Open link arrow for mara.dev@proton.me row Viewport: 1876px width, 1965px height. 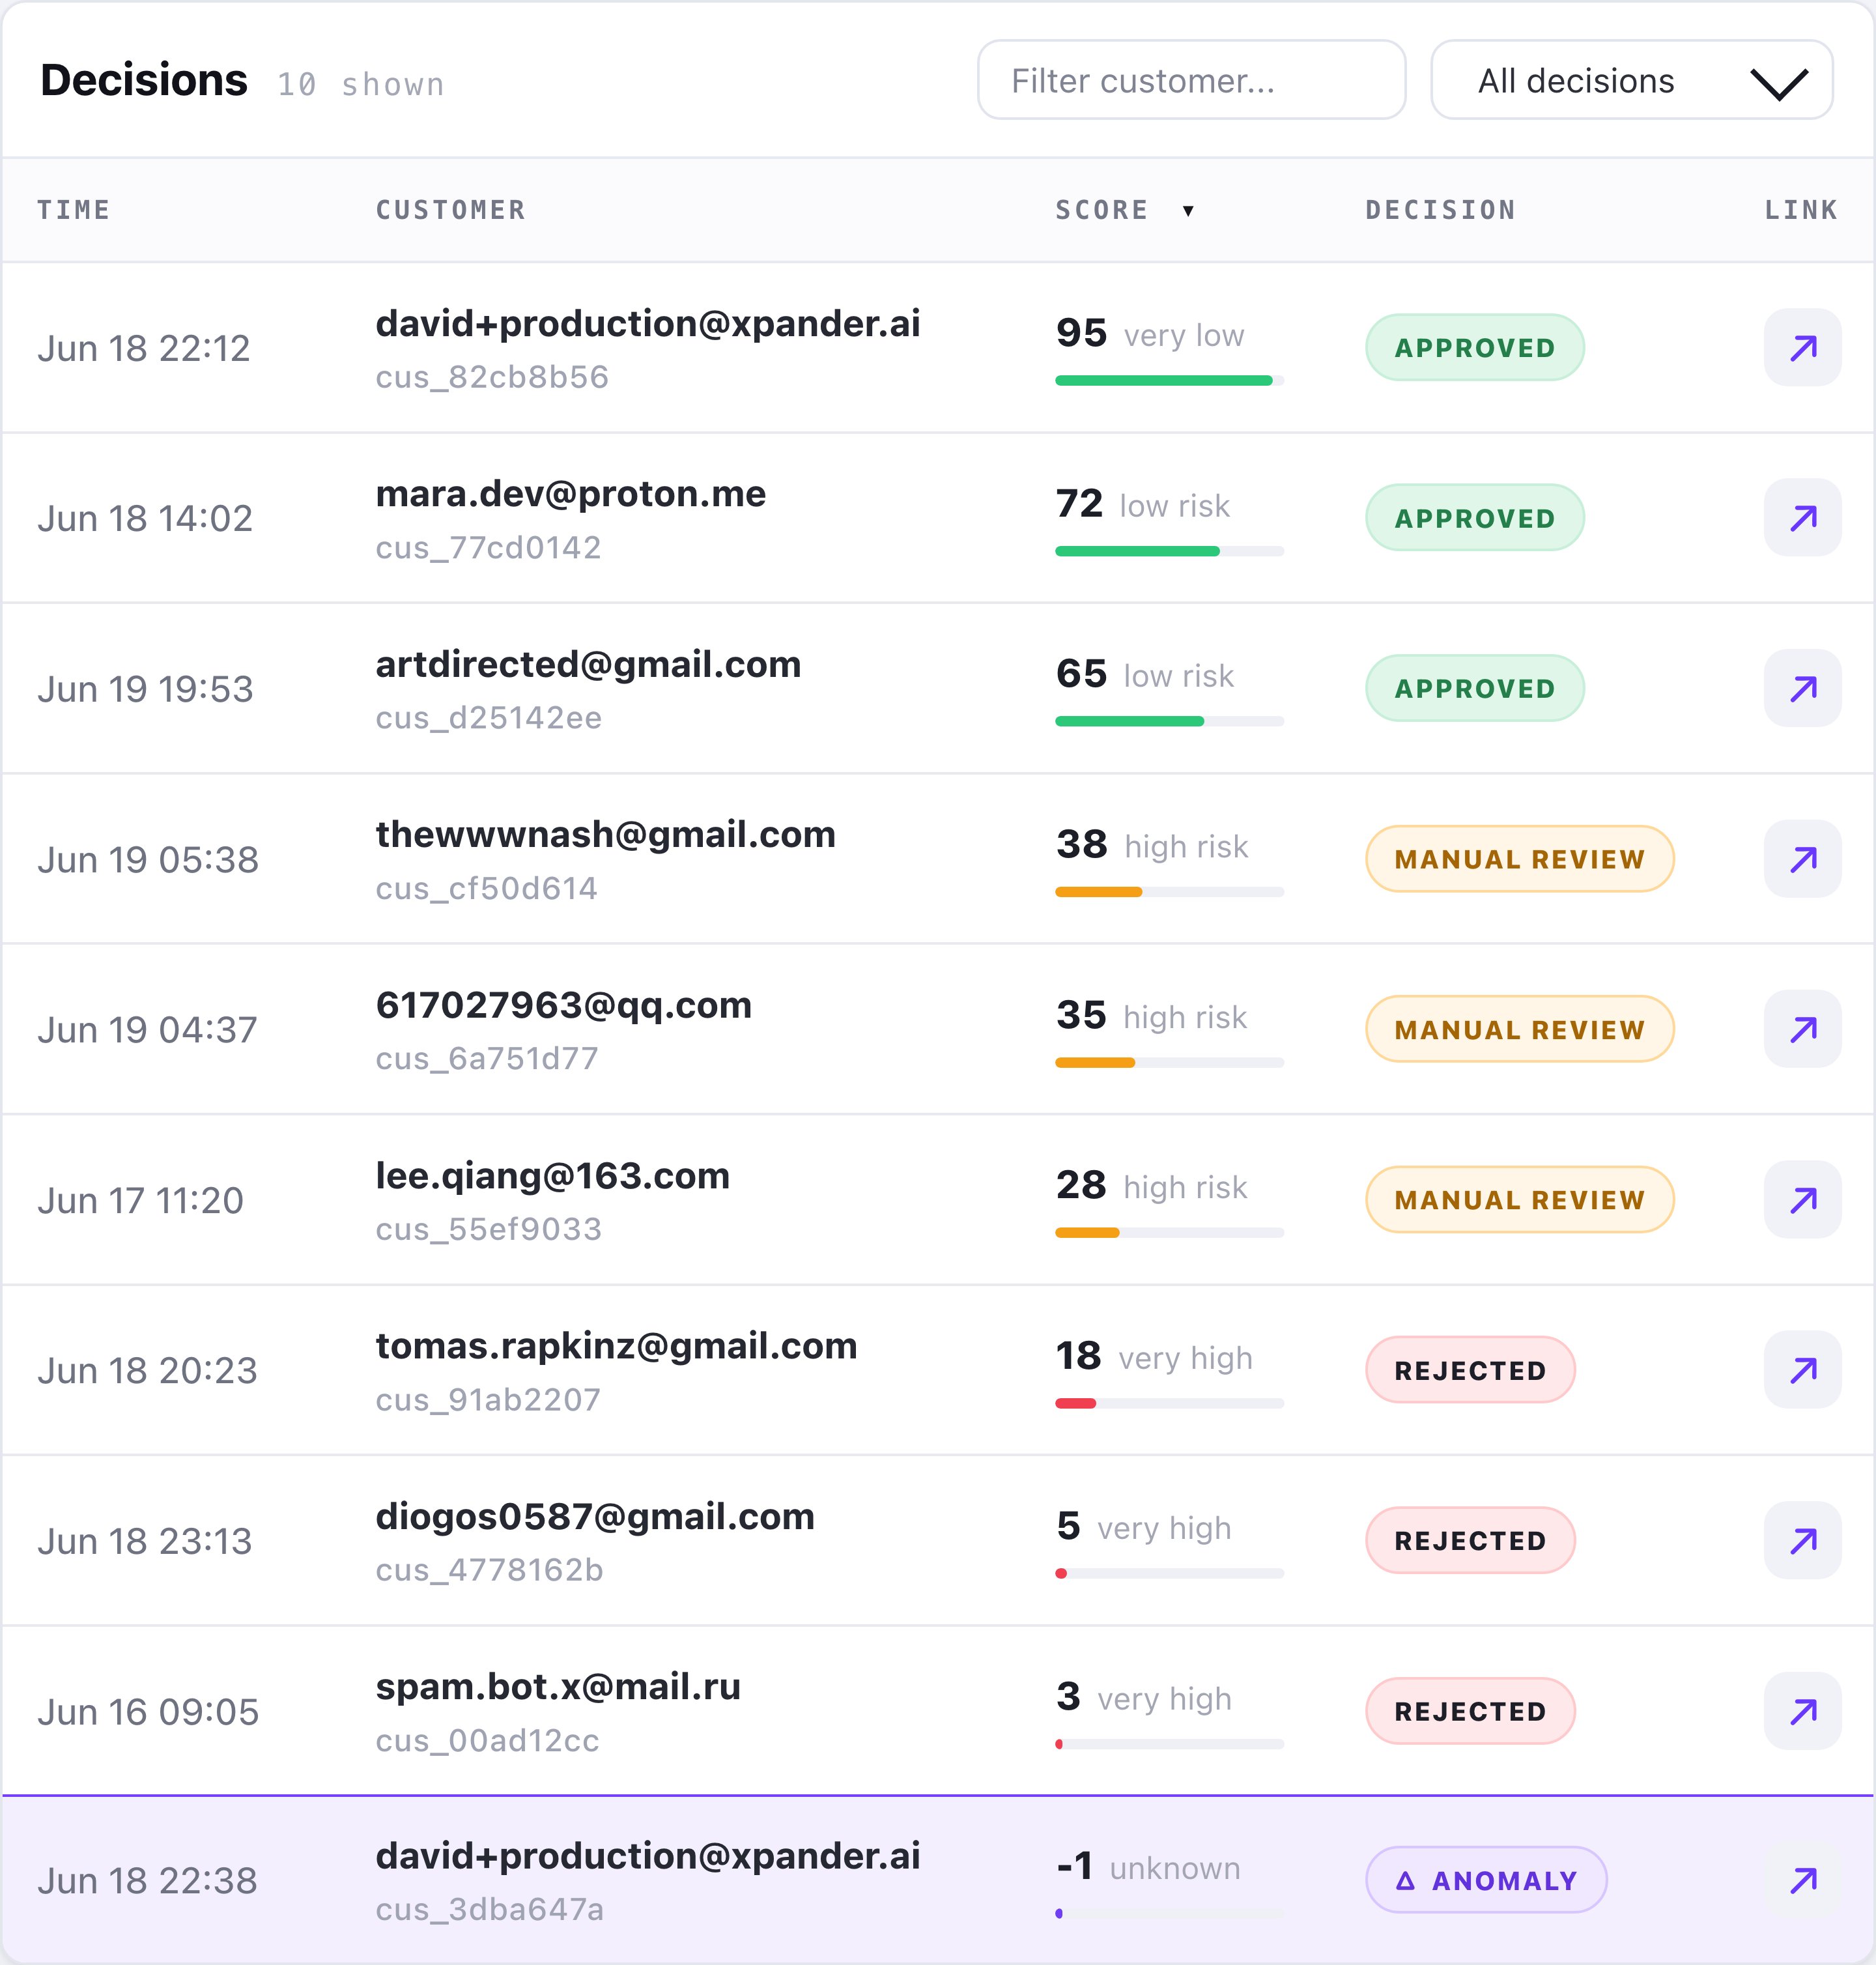coord(1802,517)
